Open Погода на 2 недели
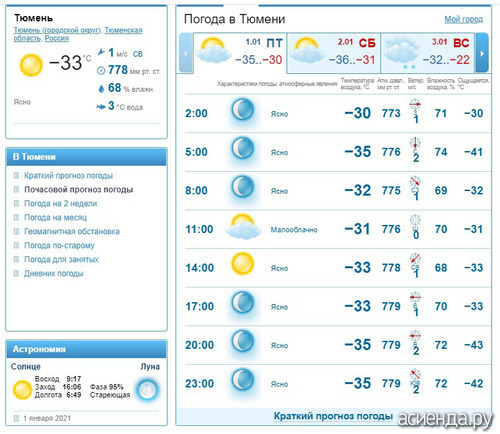The image size is (500, 434). pos(61,203)
